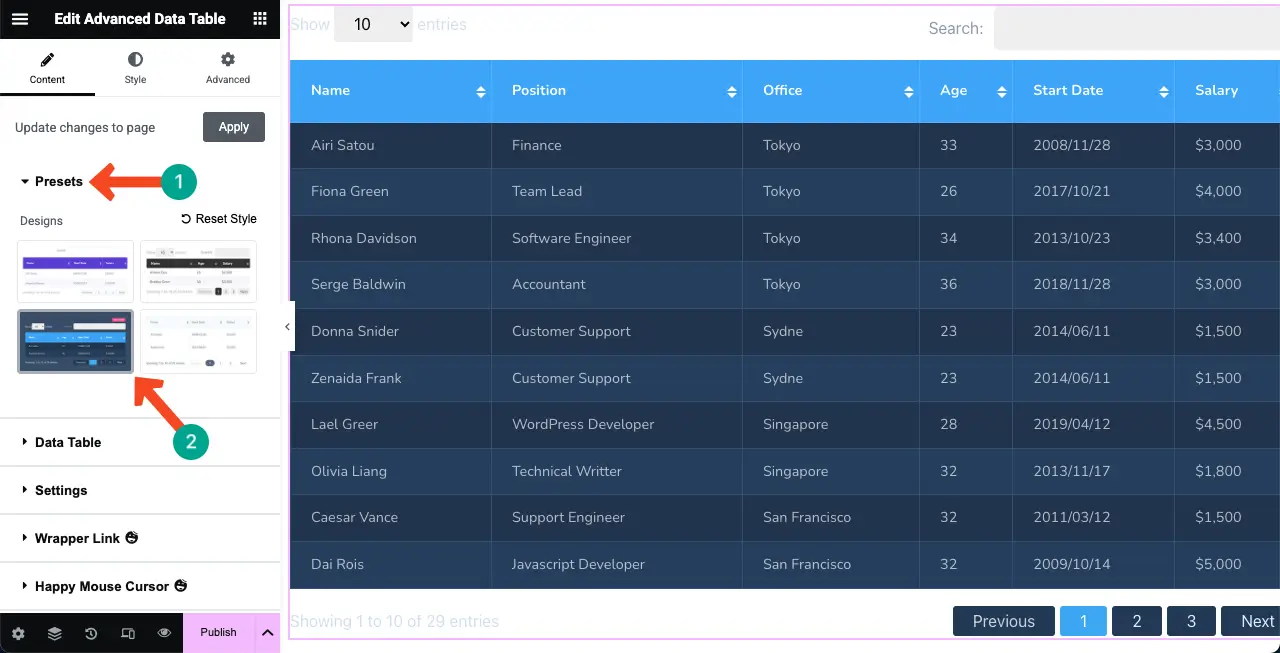Click the Accountant position cell

(616, 284)
